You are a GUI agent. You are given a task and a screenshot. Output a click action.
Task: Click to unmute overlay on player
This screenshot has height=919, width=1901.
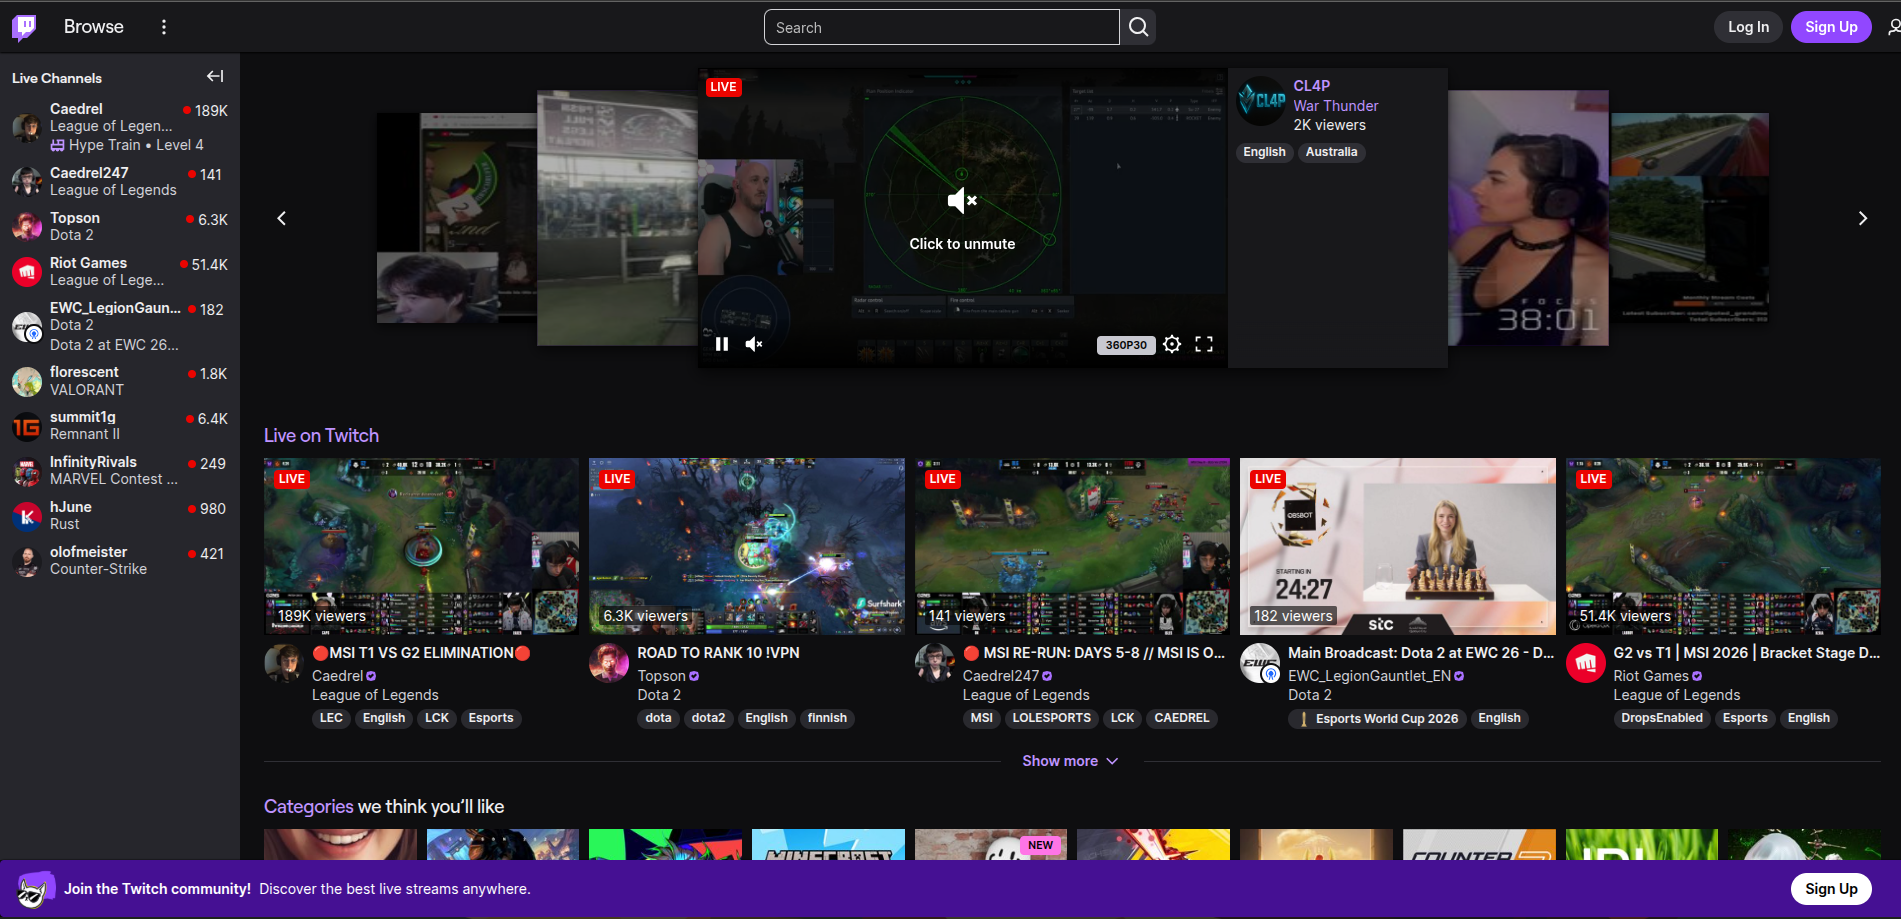[x=962, y=218]
